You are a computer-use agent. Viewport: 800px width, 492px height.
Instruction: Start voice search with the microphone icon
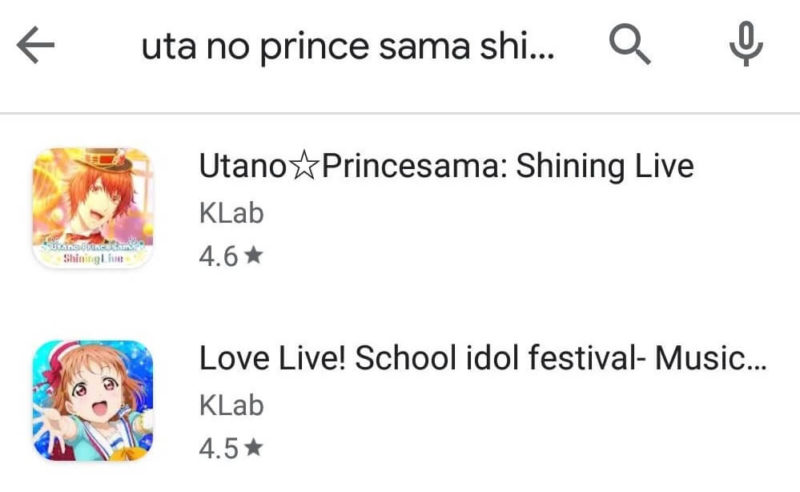746,44
